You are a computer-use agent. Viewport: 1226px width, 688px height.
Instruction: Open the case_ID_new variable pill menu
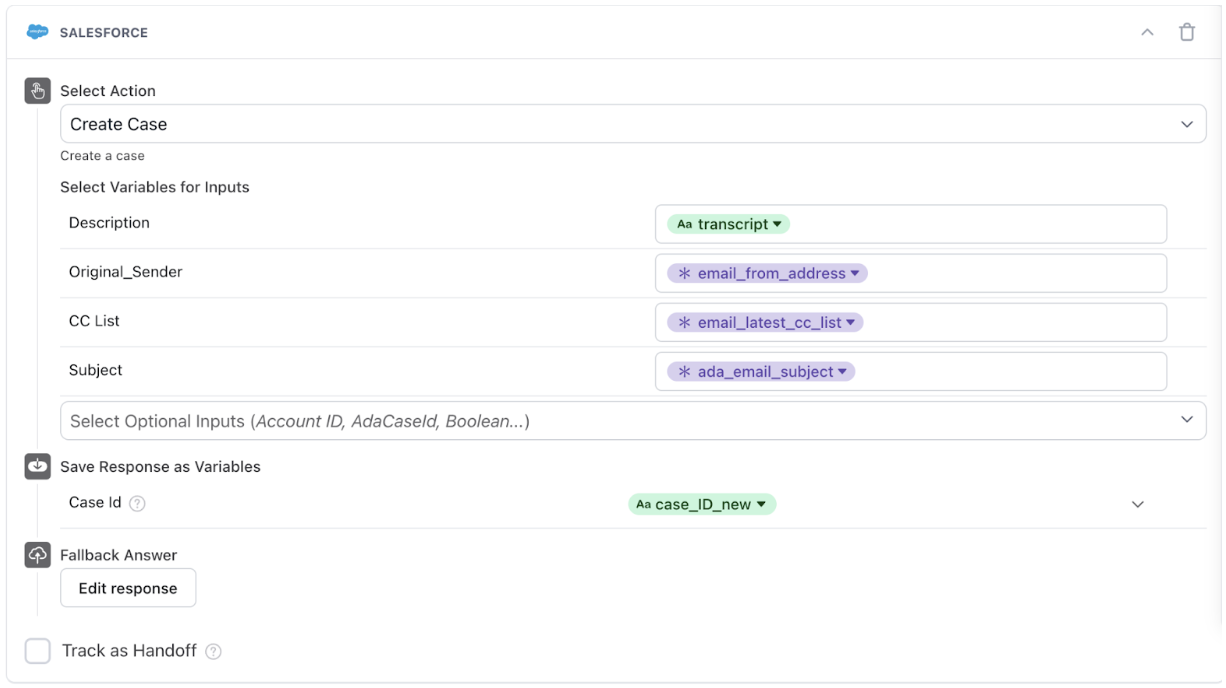[702, 504]
